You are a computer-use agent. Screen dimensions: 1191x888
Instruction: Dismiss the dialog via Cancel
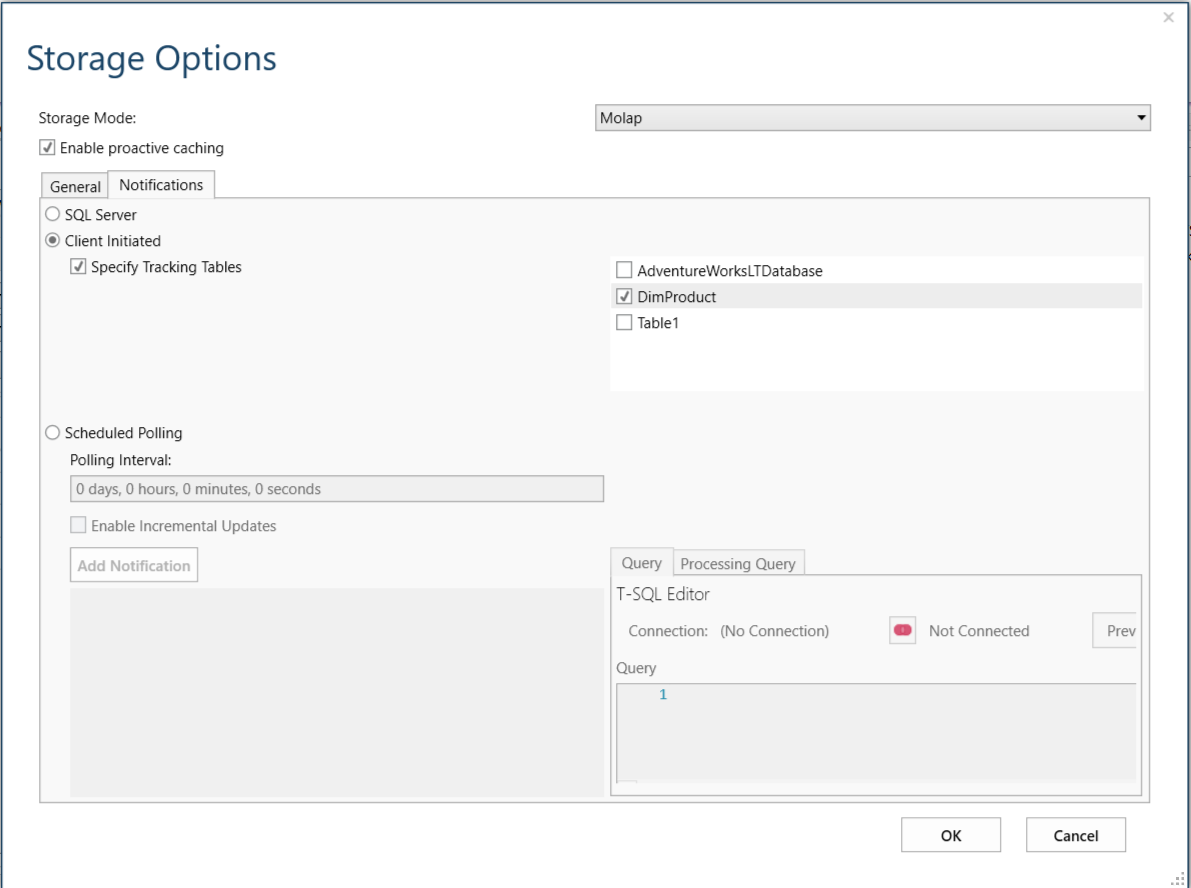pos(1075,834)
